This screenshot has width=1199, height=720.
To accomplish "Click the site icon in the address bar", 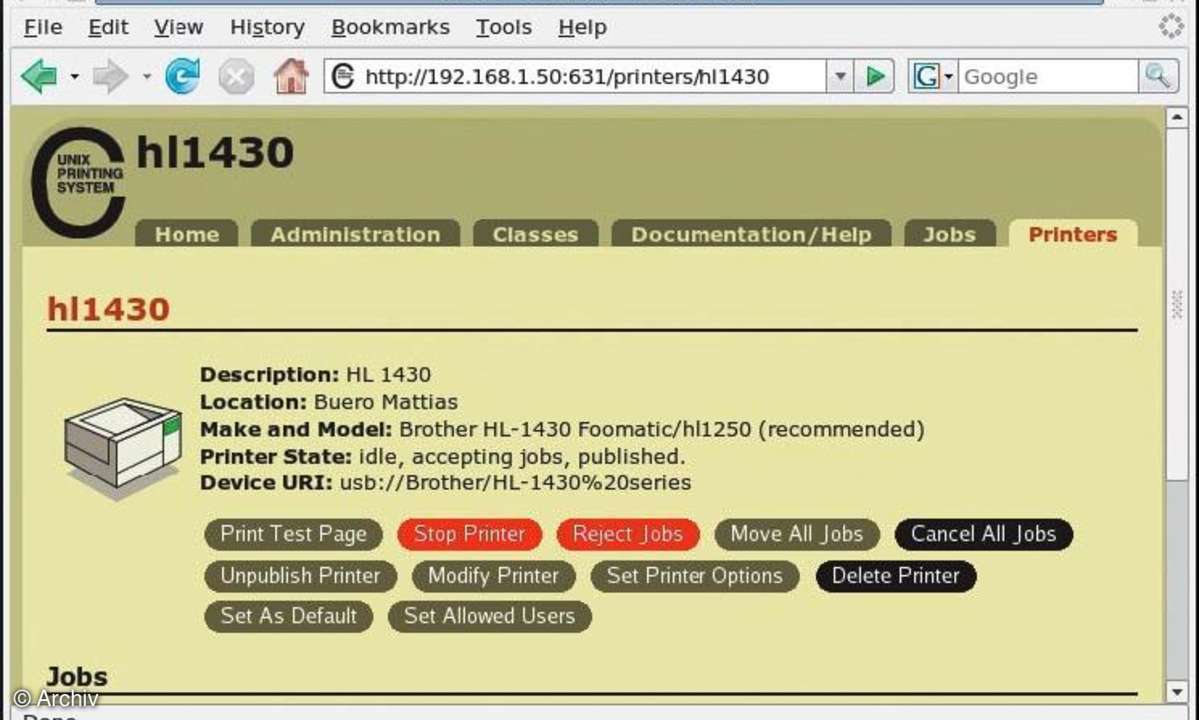I will pos(343,76).
